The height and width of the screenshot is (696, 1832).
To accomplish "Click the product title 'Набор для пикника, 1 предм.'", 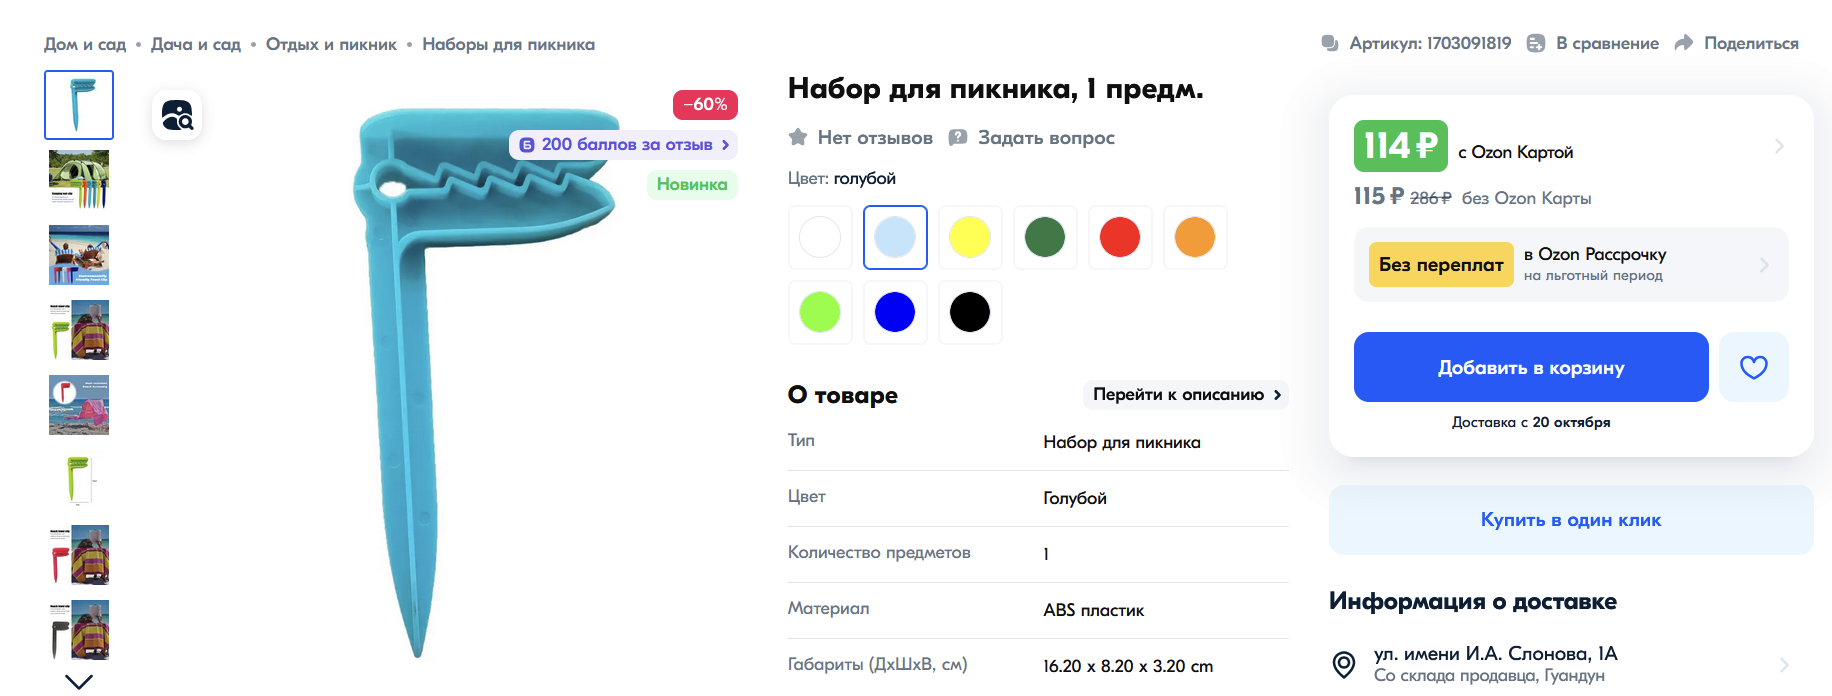I will point(995,89).
